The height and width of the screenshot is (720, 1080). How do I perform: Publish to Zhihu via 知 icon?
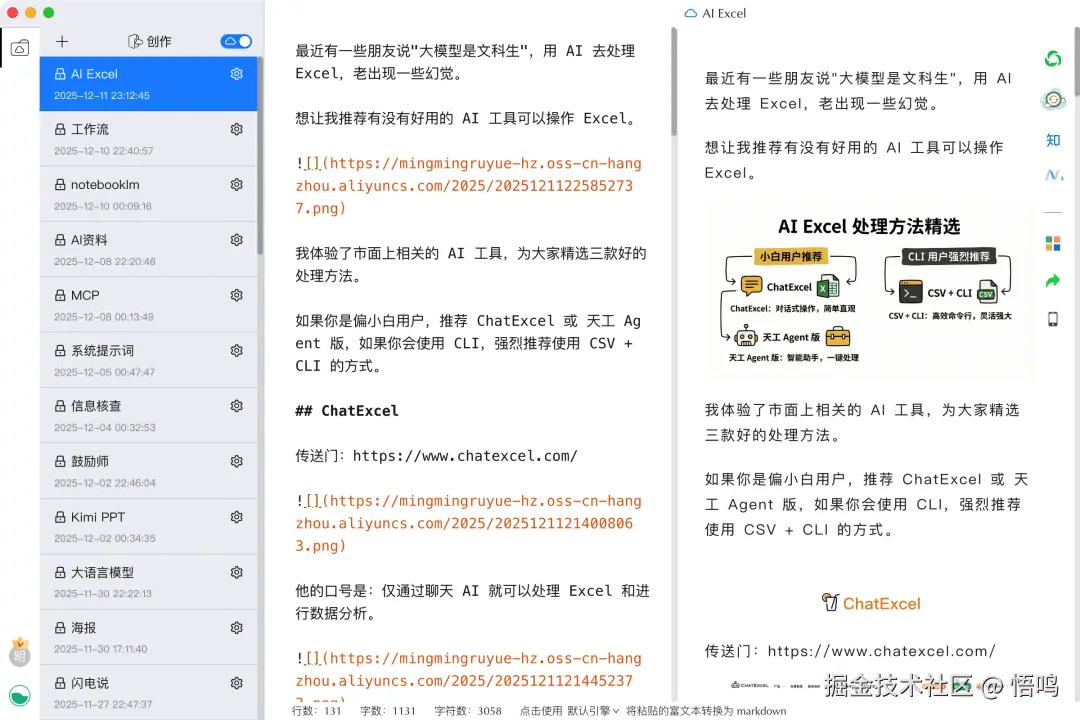point(1052,140)
